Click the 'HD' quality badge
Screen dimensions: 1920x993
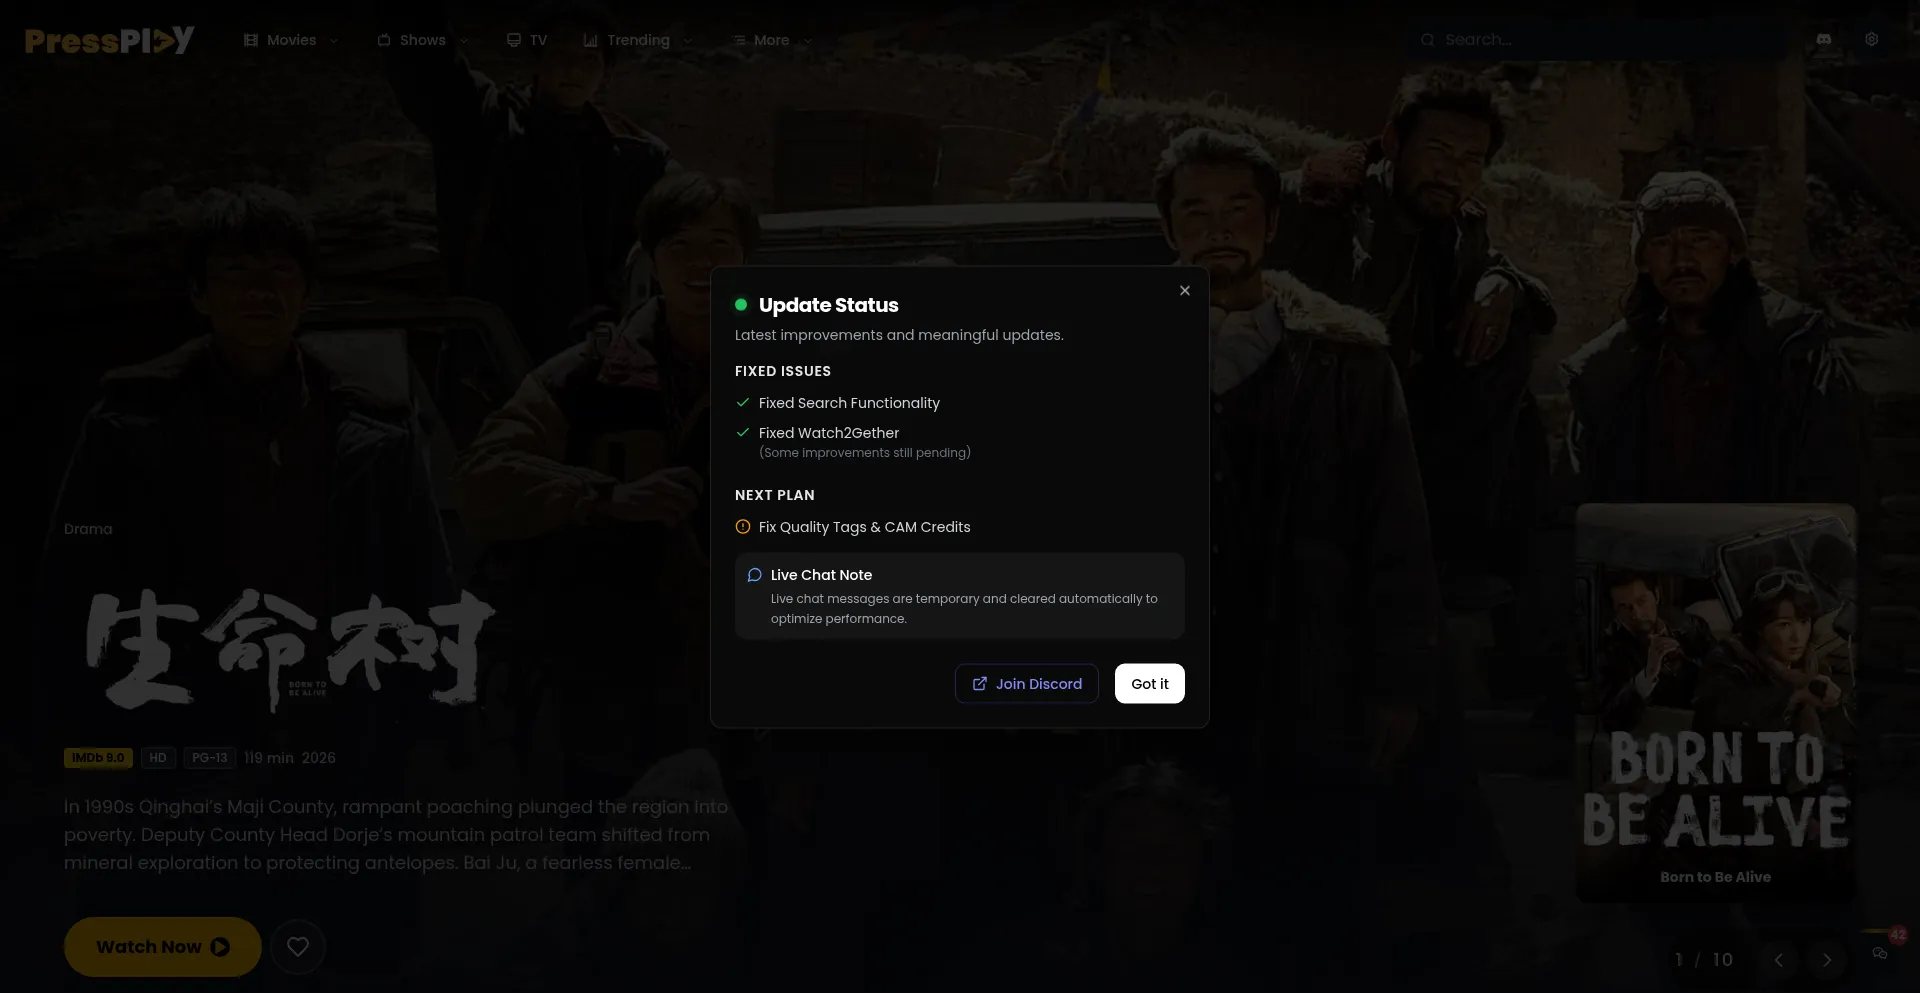158,758
